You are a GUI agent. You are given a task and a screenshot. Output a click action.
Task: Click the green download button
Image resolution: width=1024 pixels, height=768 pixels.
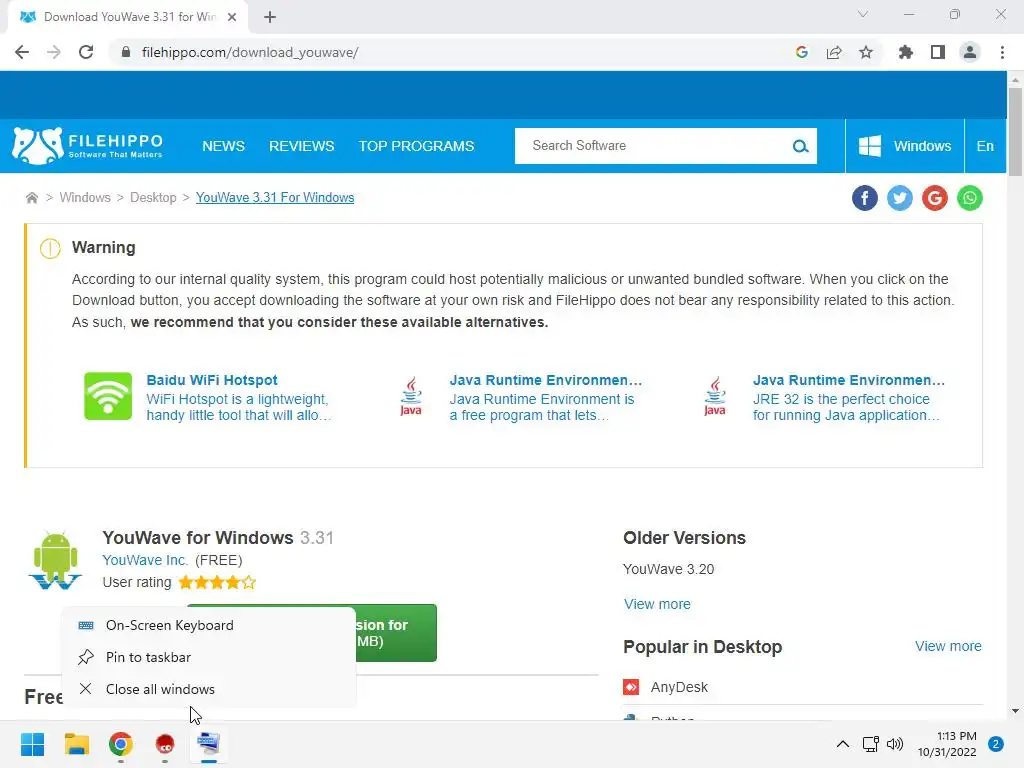coord(396,633)
